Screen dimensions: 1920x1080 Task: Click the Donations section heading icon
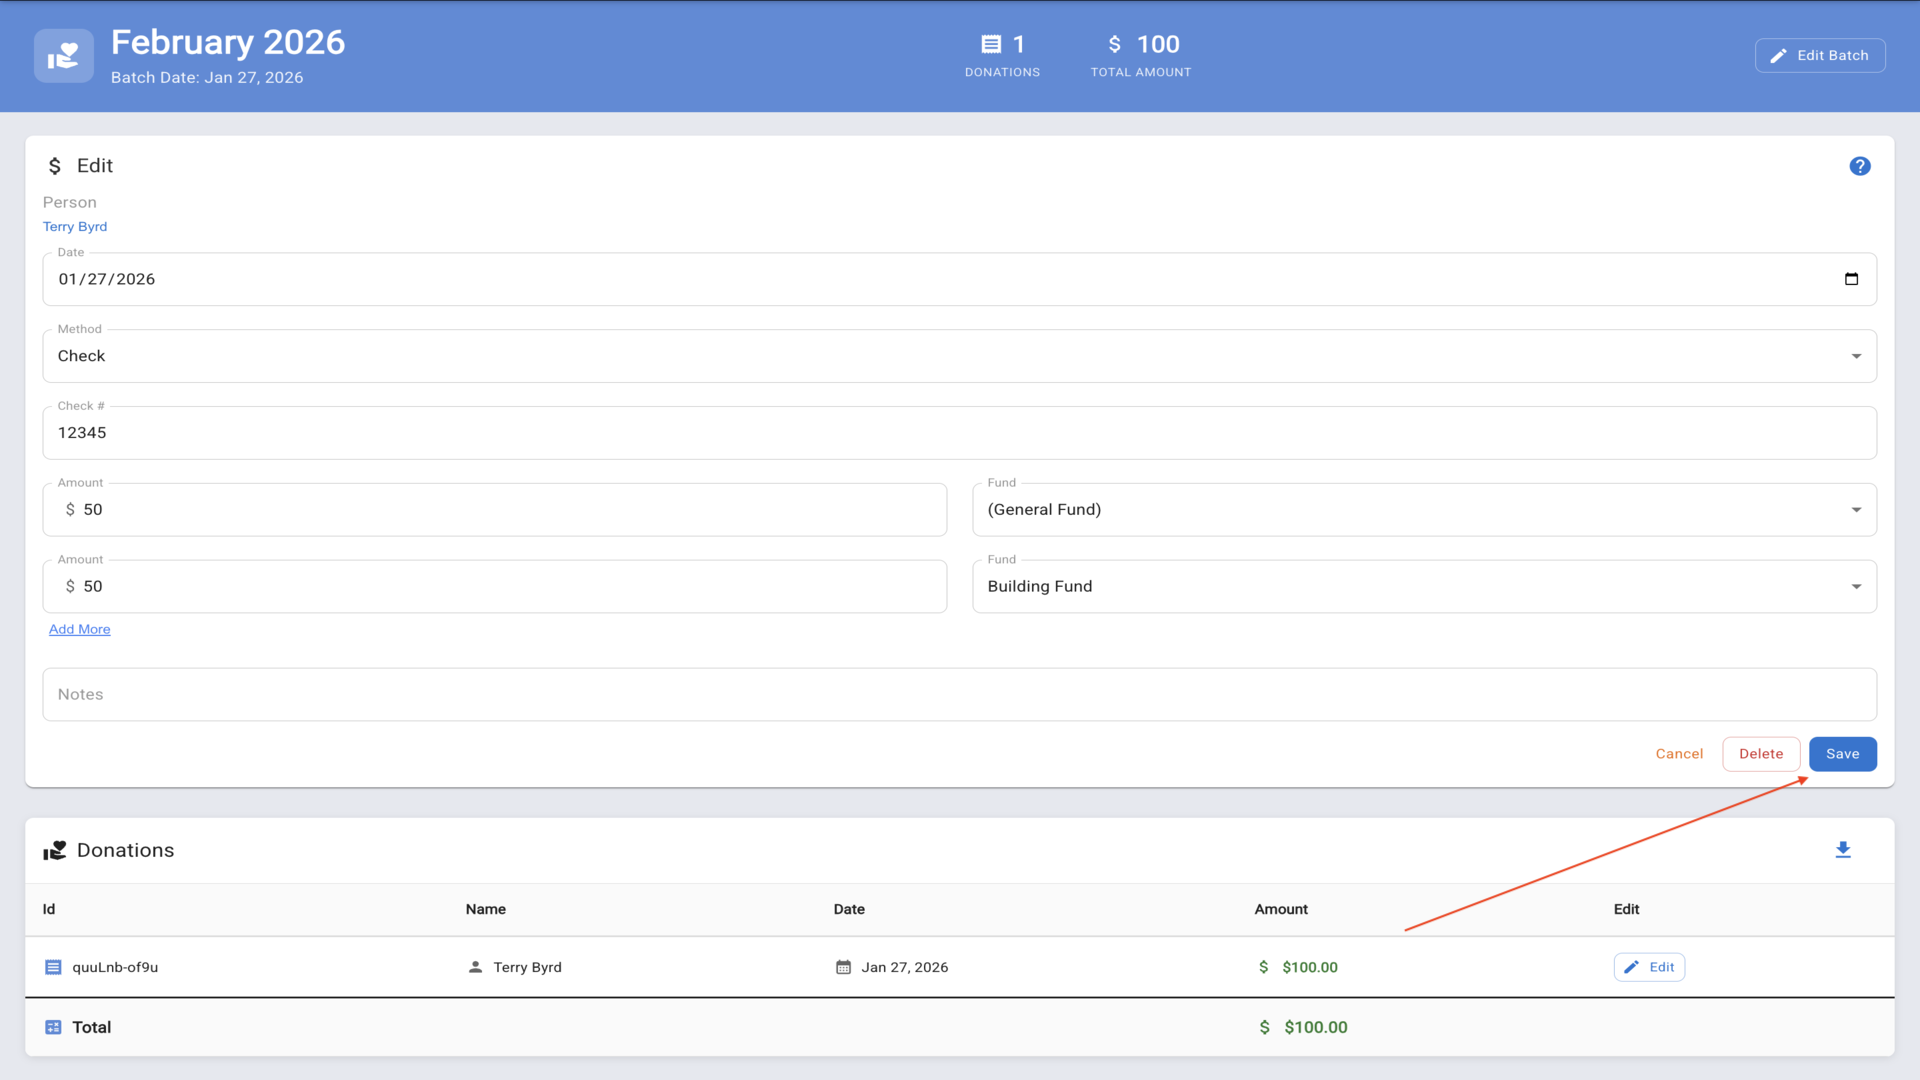pos(55,850)
